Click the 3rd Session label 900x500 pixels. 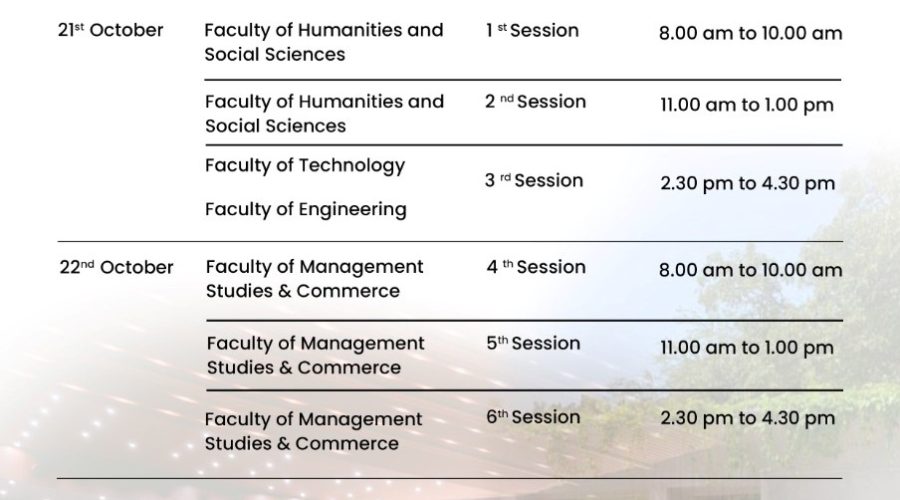pos(533,181)
